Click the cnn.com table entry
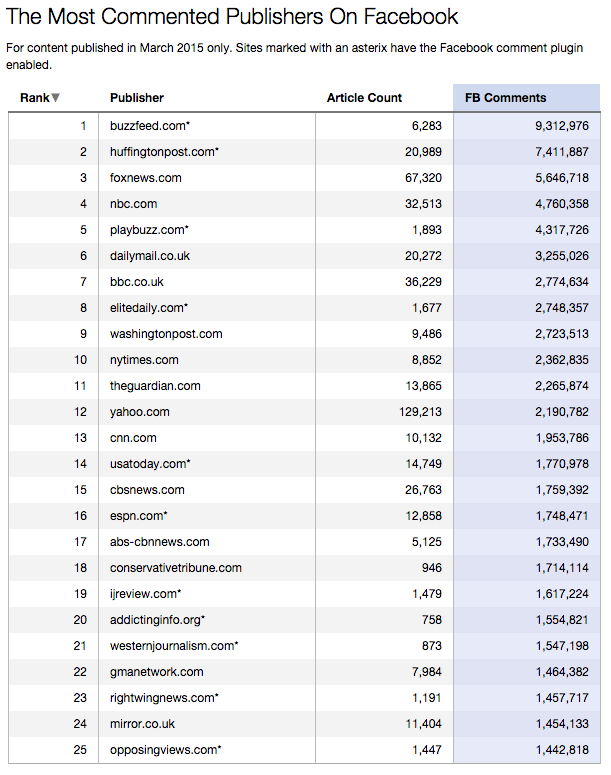Viewport: 611px width, 775px height. 133,438
